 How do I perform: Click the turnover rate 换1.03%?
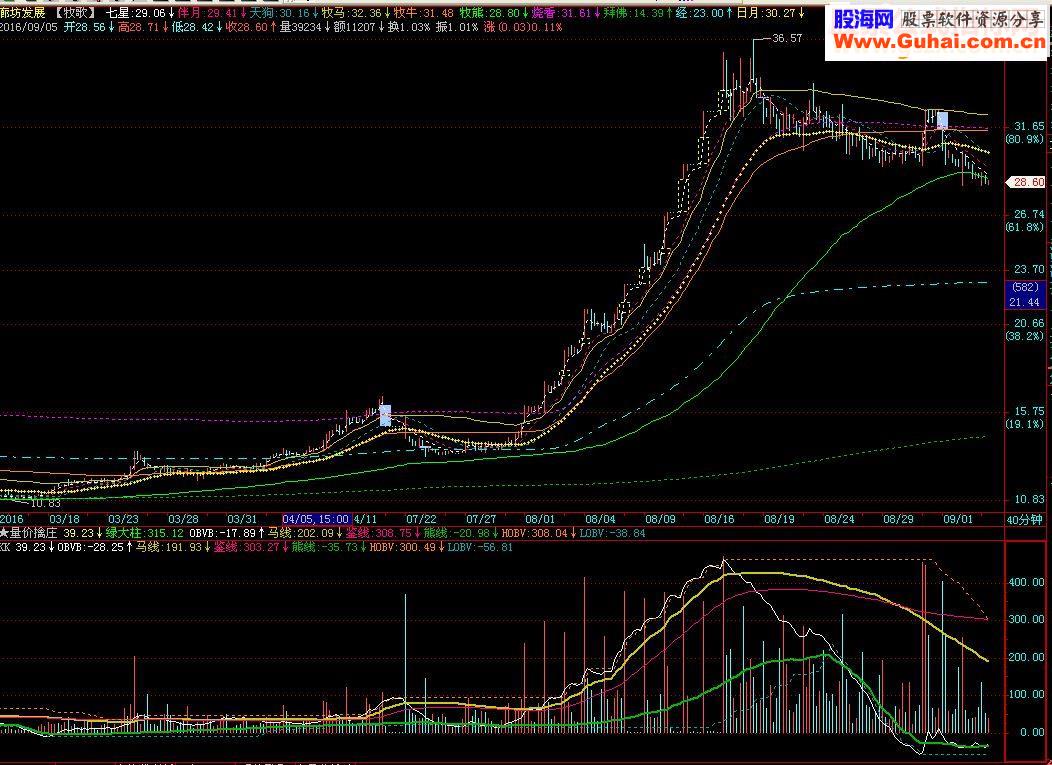(409, 27)
